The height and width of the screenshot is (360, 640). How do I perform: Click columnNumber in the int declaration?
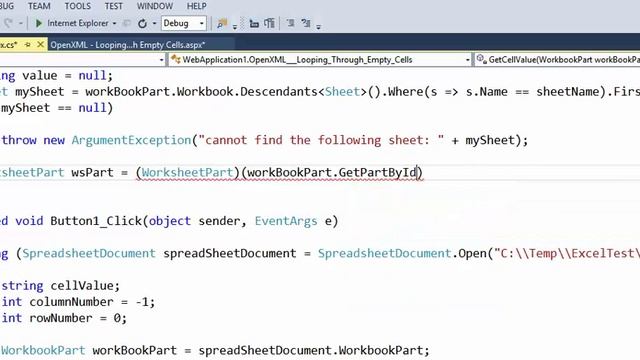(71, 302)
